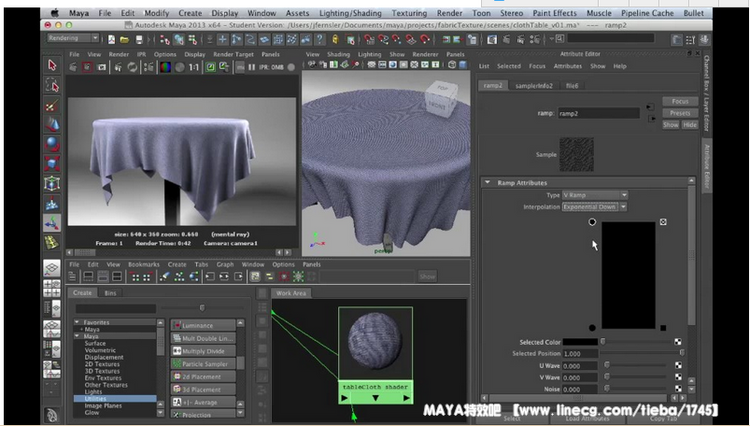The height and width of the screenshot is (426, 750).
Task: Open the Texturing menu
Action: (x=409, y=13)
